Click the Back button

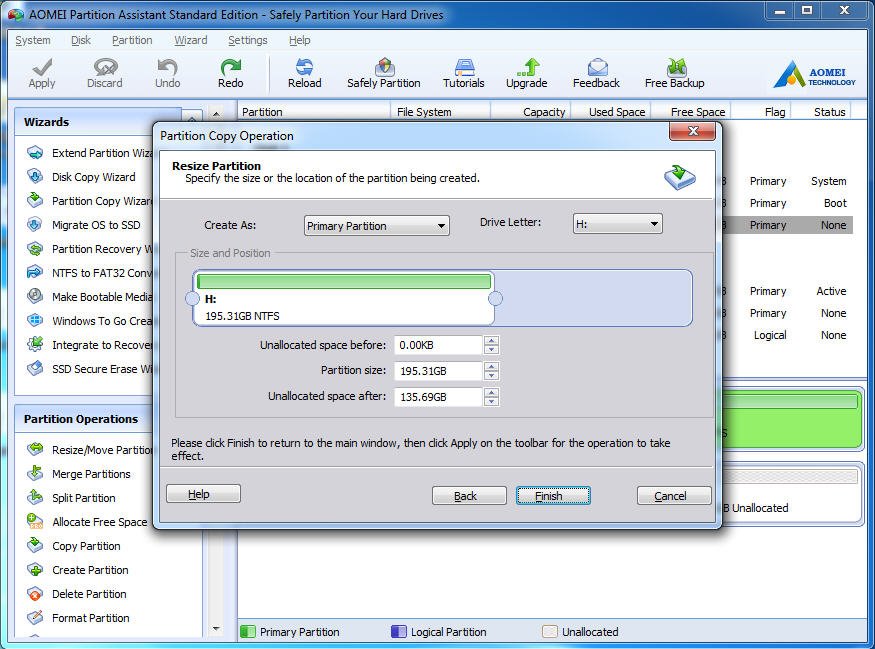click(469, 496)
